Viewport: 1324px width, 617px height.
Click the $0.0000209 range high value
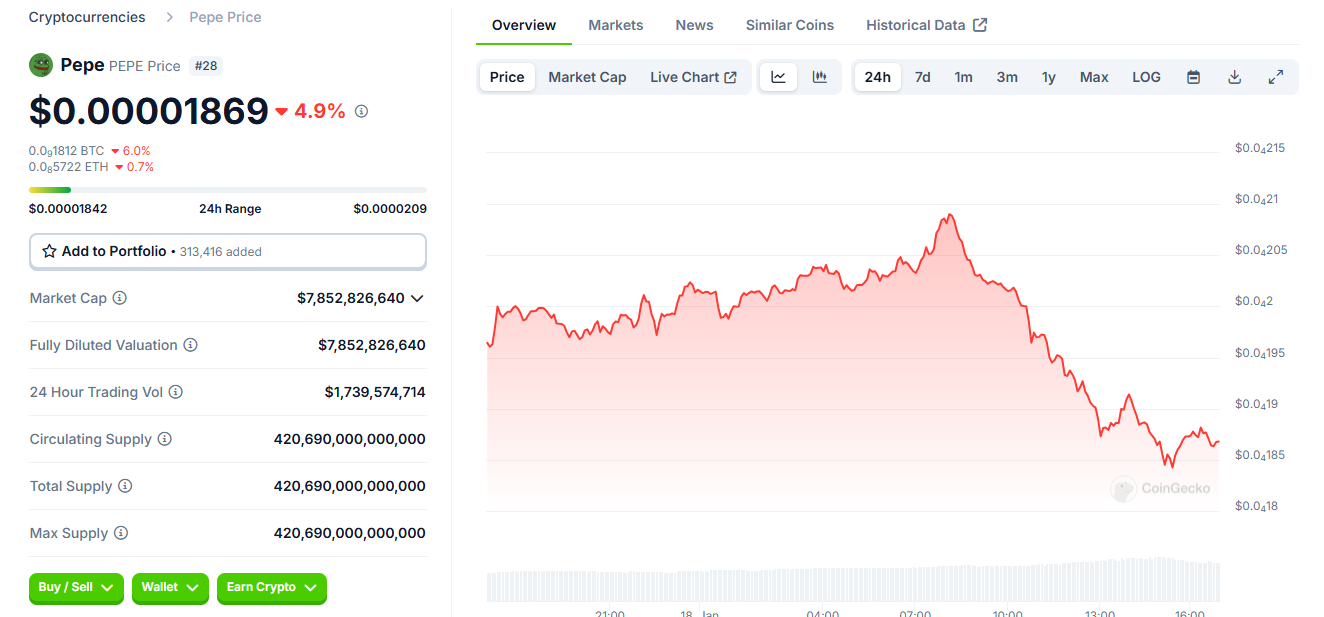pyautogui.click(x=390, y=209)
